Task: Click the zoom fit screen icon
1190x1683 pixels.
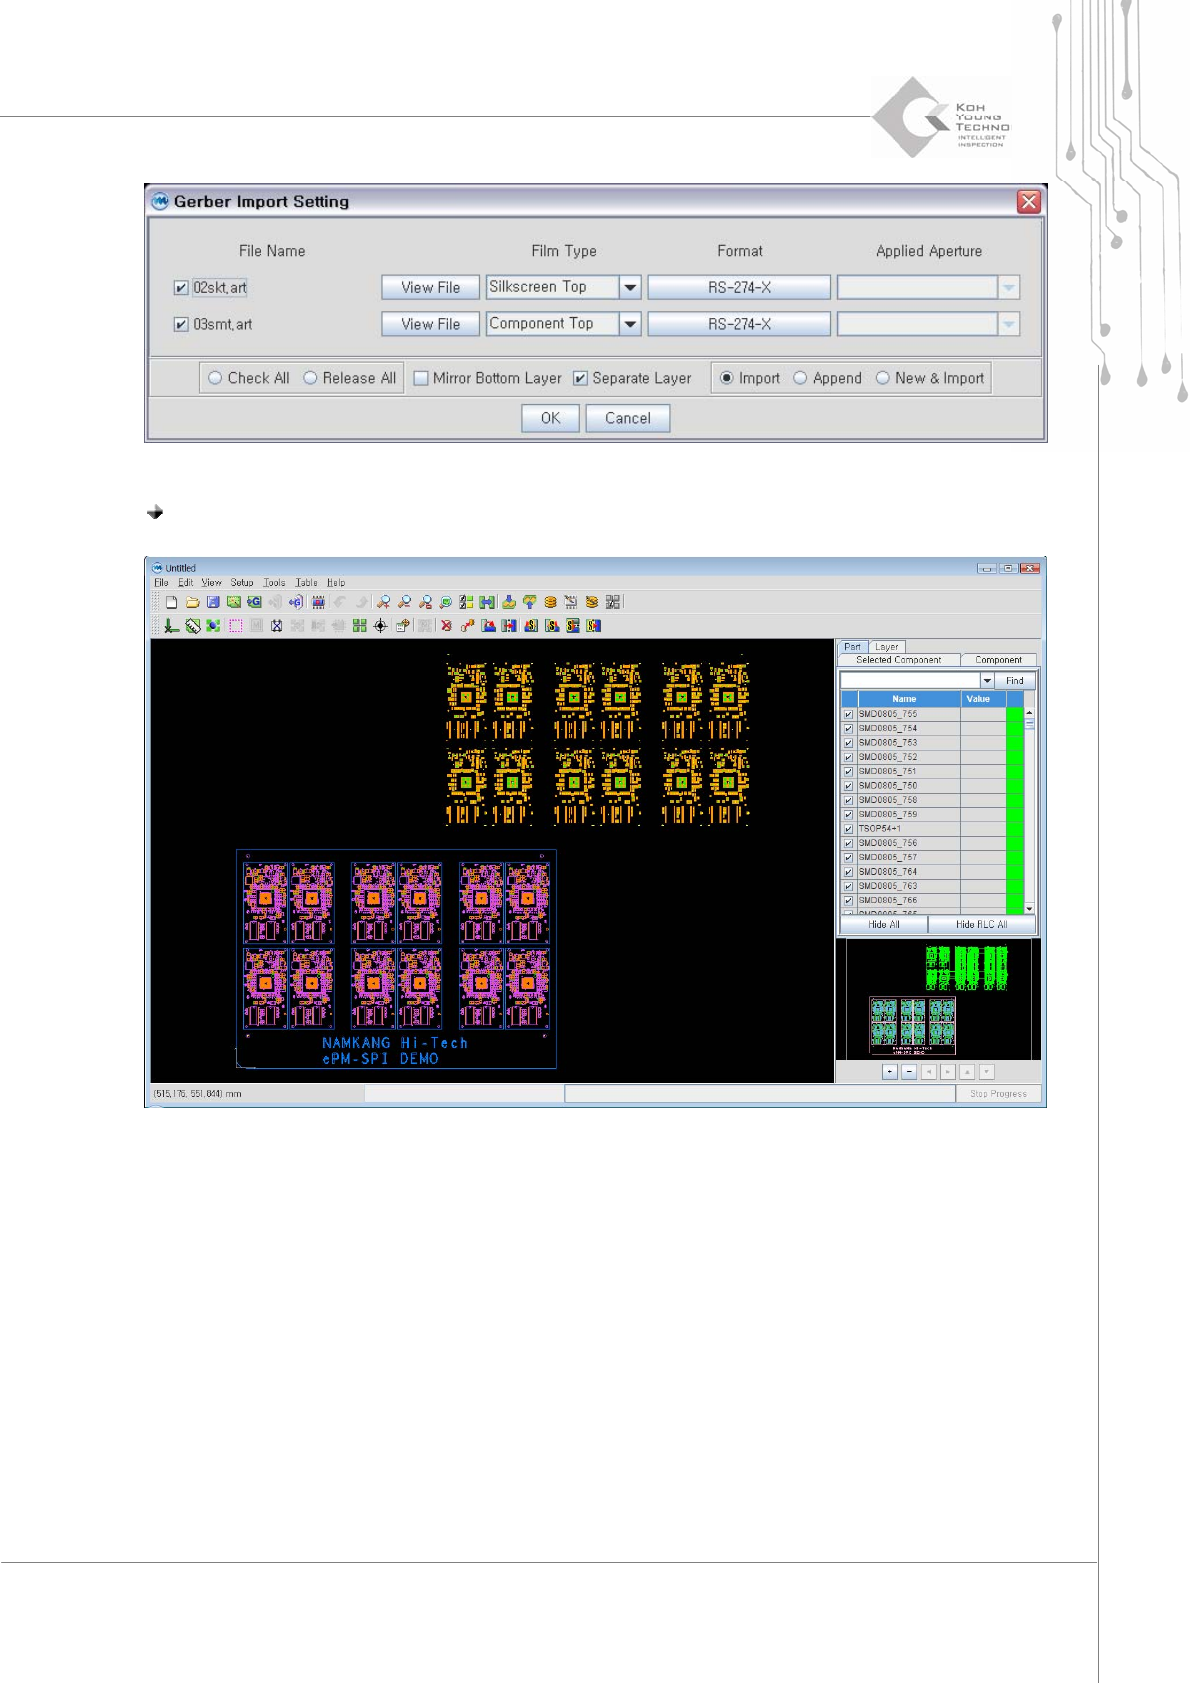Action: [446, 602]
